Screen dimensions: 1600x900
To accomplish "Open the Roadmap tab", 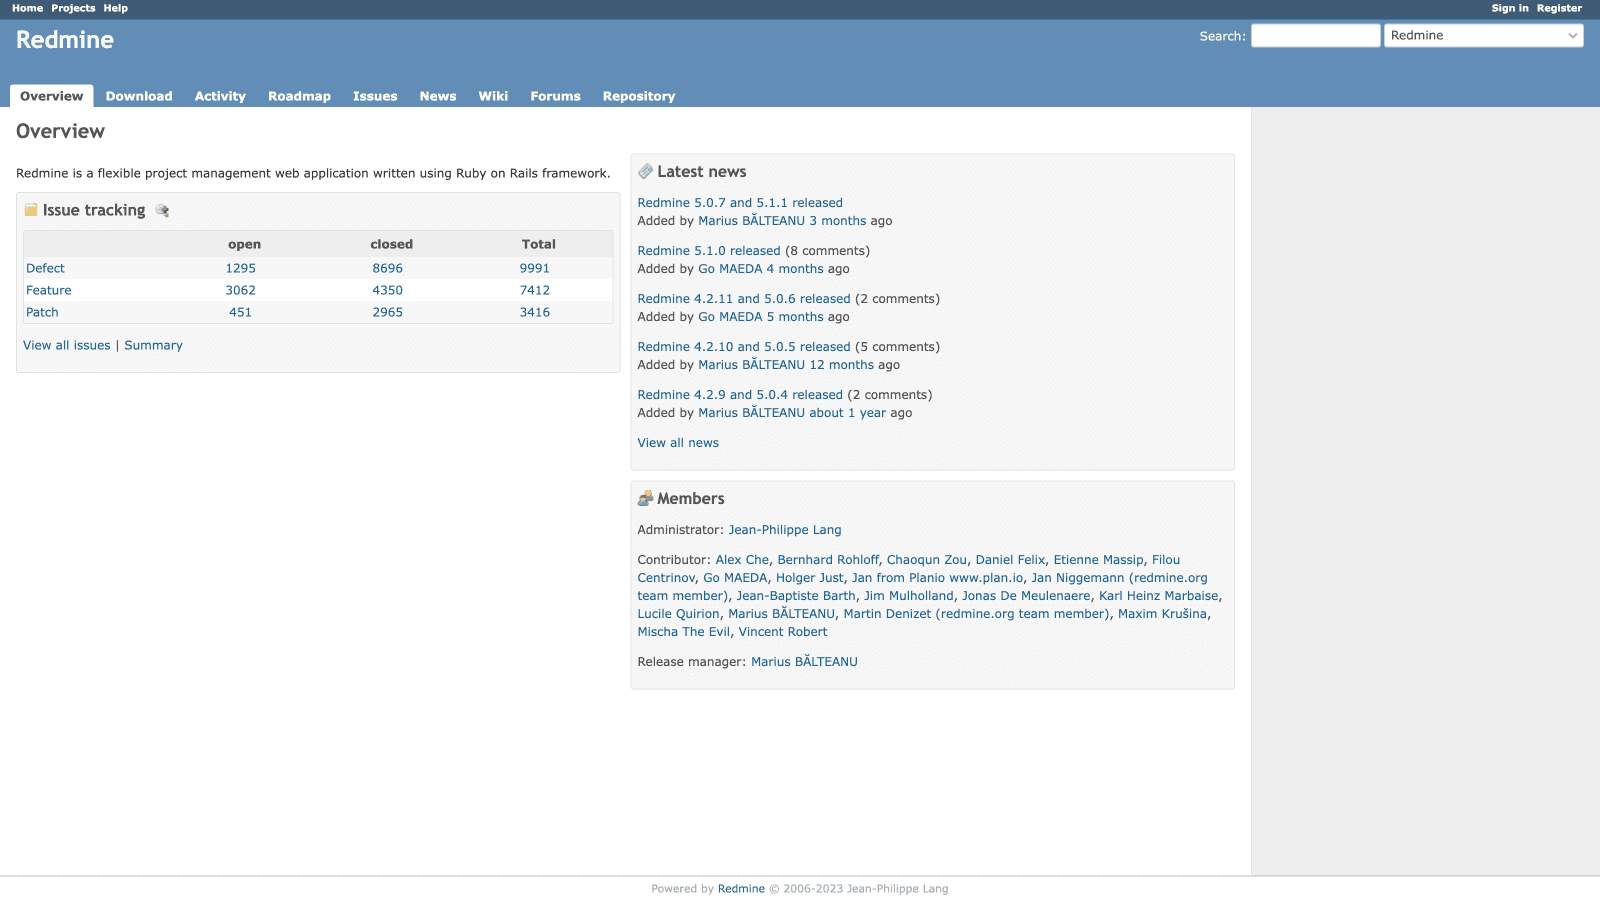I will [299, 96].
